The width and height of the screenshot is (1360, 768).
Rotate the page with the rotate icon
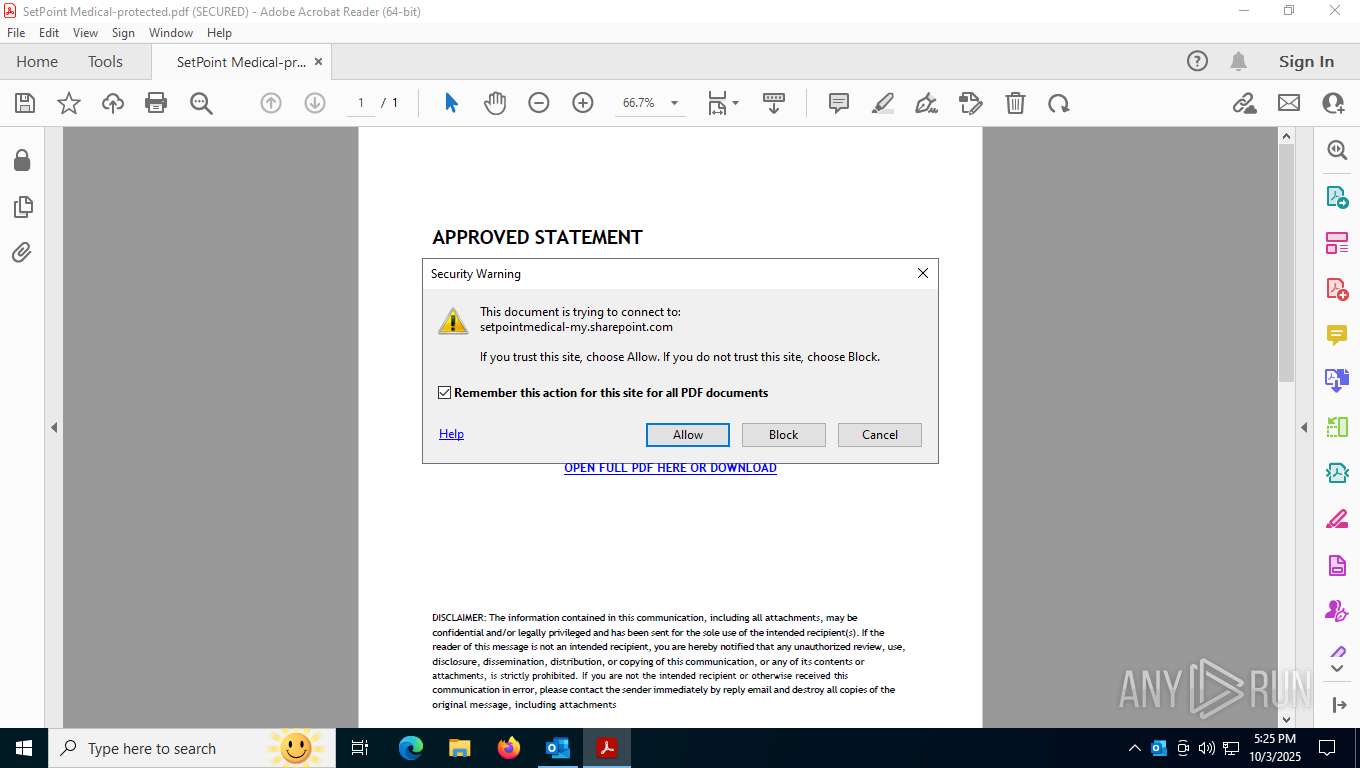[1059, 103]
